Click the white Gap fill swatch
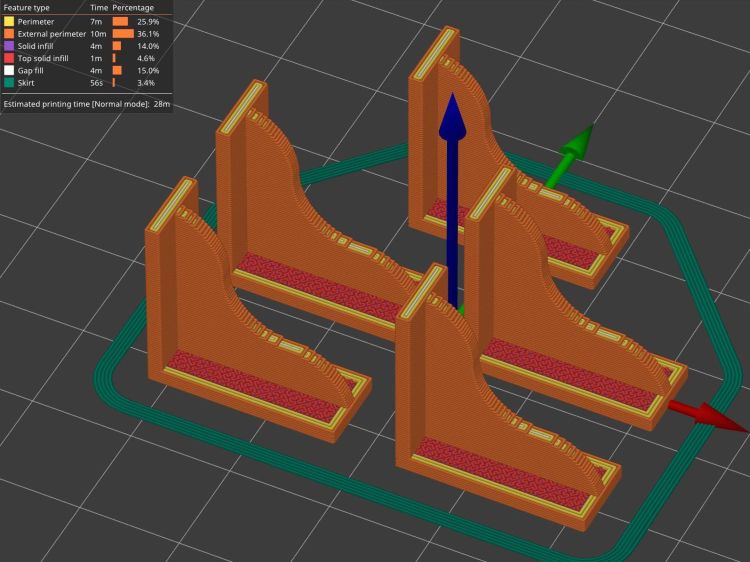 (9, 70)
